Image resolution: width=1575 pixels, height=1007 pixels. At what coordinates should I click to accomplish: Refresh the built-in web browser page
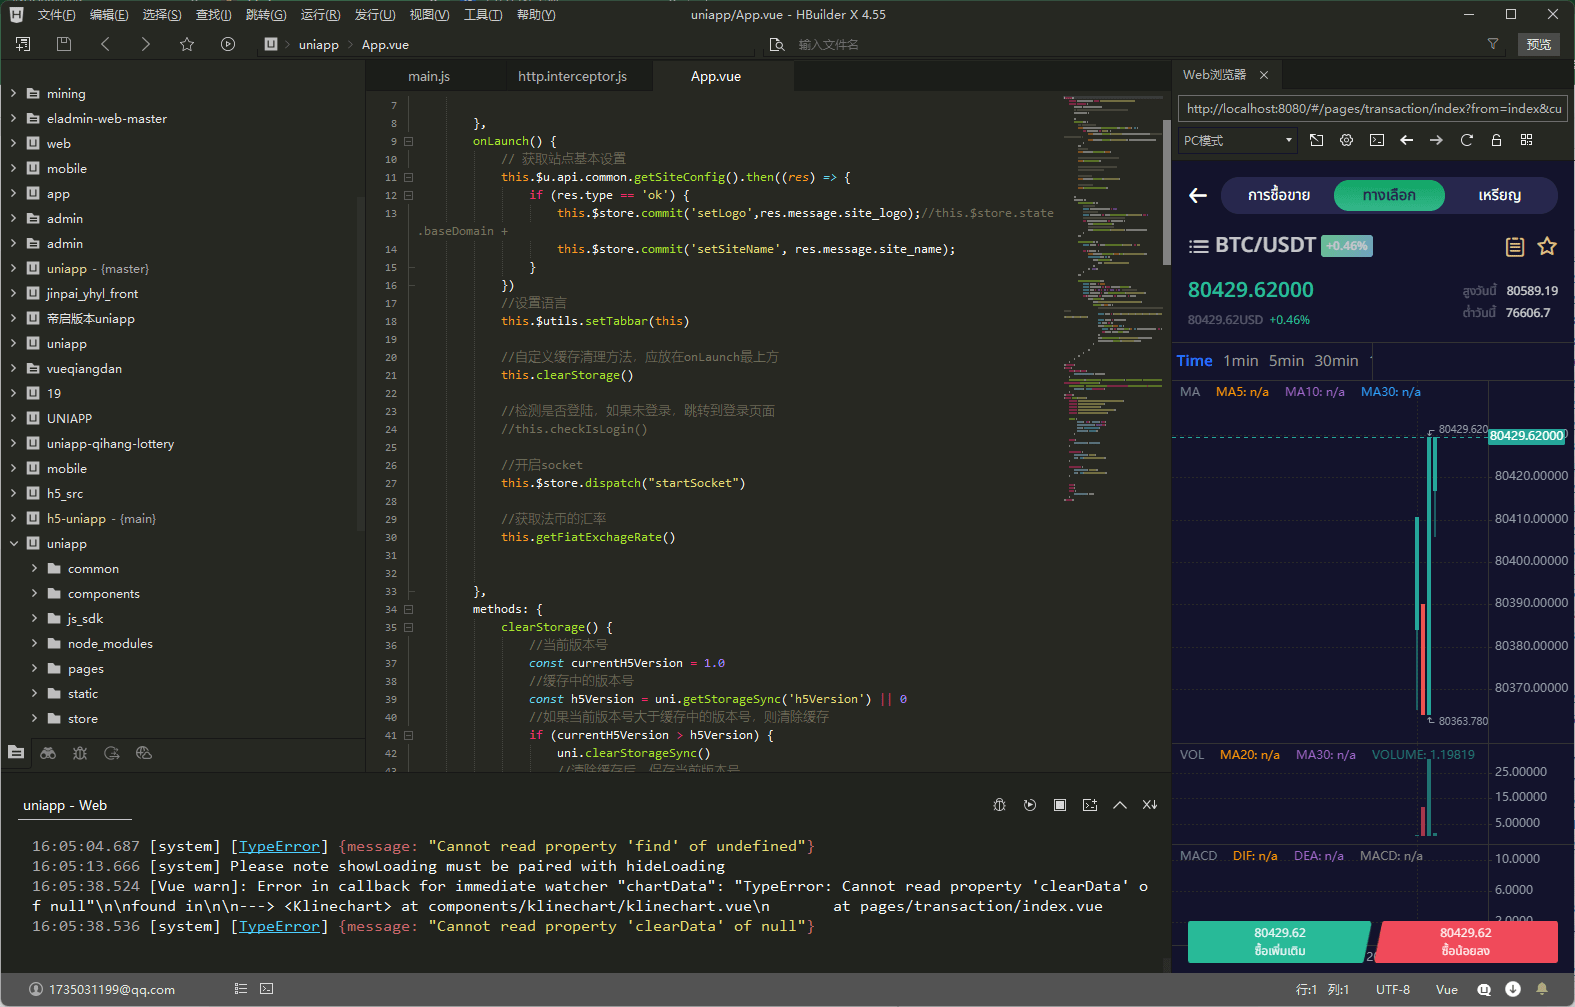pos(1466,140)
